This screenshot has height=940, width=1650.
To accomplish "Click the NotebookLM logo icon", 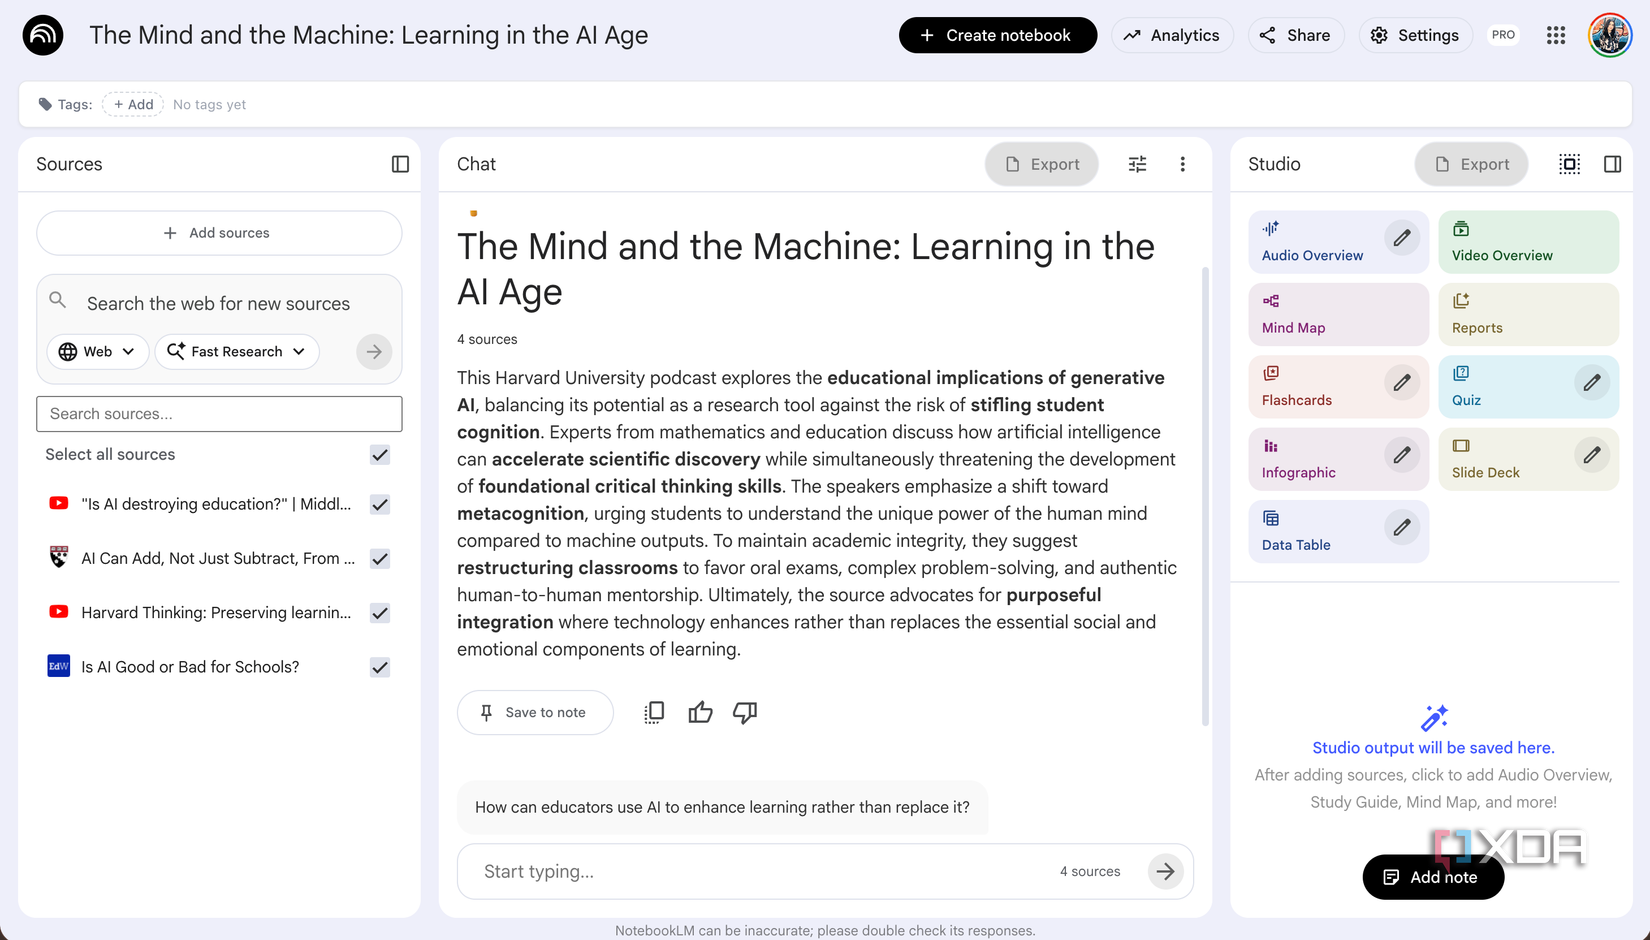I will pyautogui.click(x=43, y=35).
